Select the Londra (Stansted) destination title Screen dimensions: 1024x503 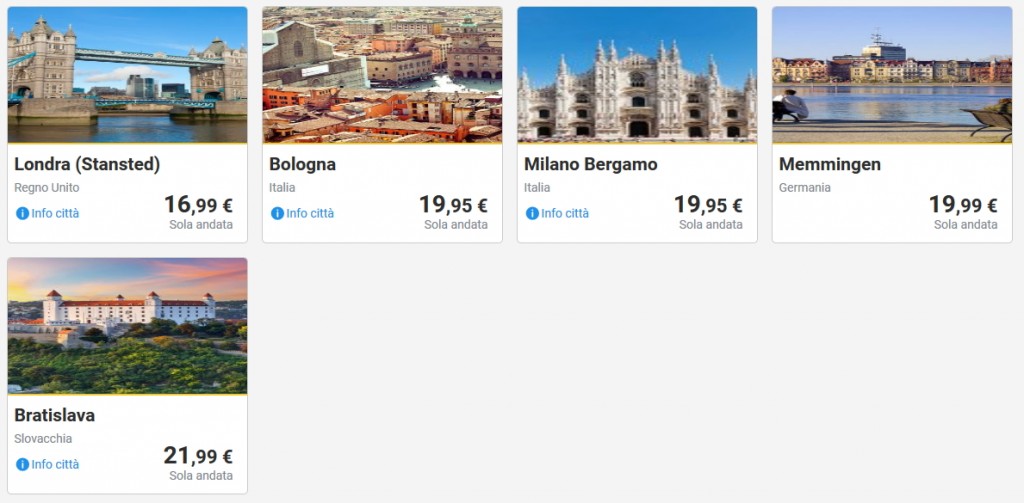(x=87, y=164)
